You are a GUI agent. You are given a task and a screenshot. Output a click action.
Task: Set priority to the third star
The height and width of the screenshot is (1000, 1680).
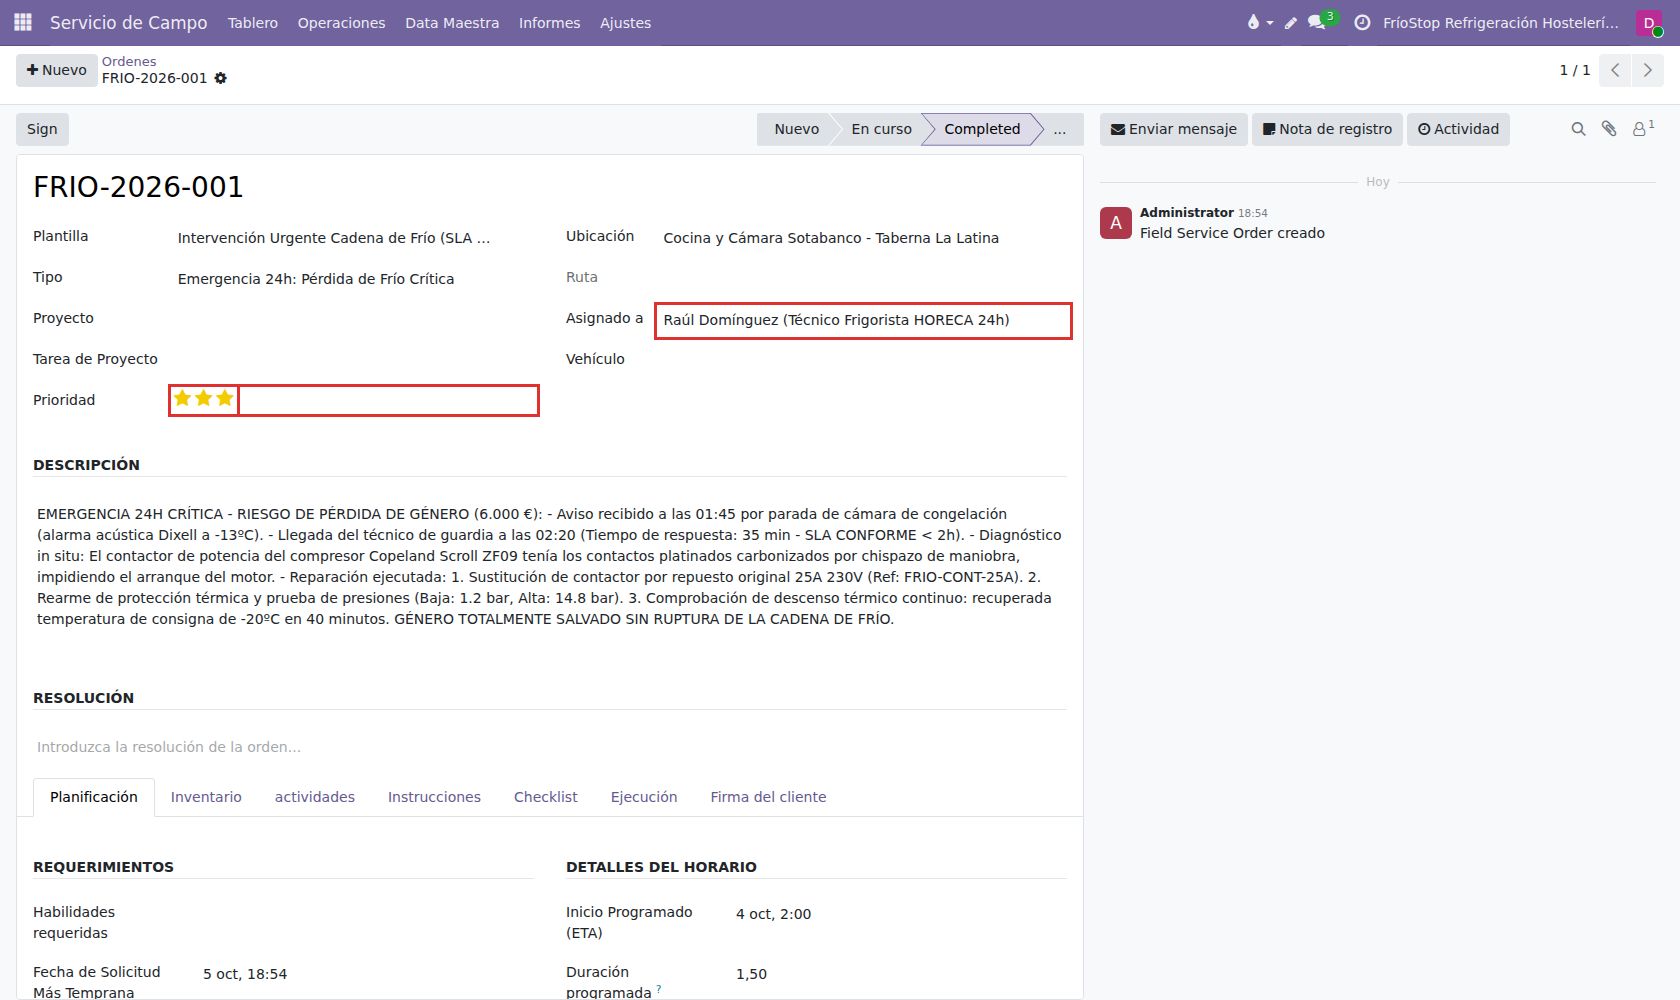[225, 399]
